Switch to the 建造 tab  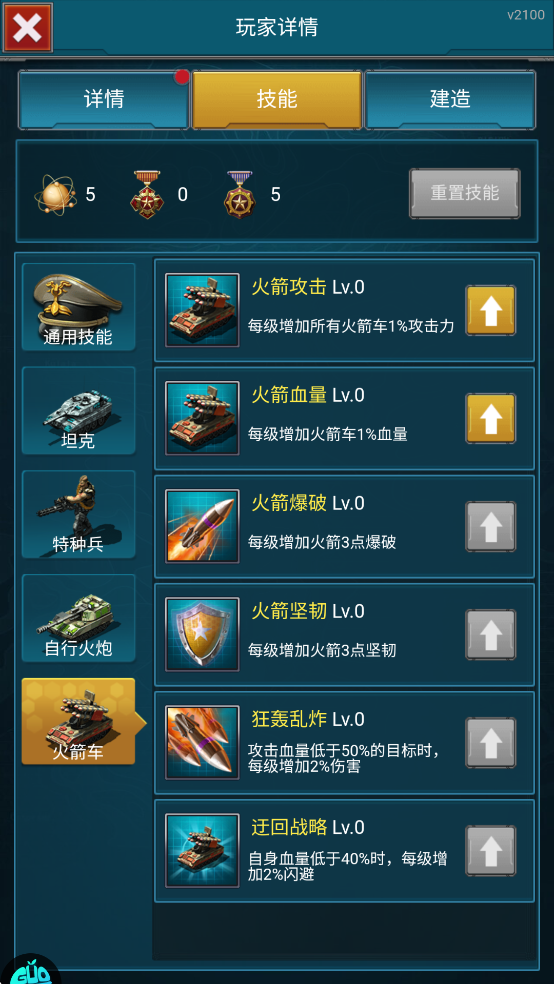point(450,99)
